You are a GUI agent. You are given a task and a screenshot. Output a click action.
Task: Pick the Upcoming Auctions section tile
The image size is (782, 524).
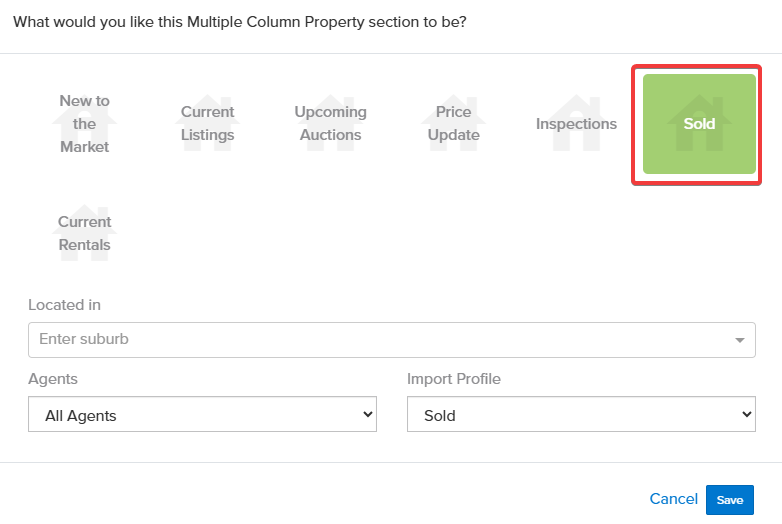pyautogui.click(x=331, y=124)
